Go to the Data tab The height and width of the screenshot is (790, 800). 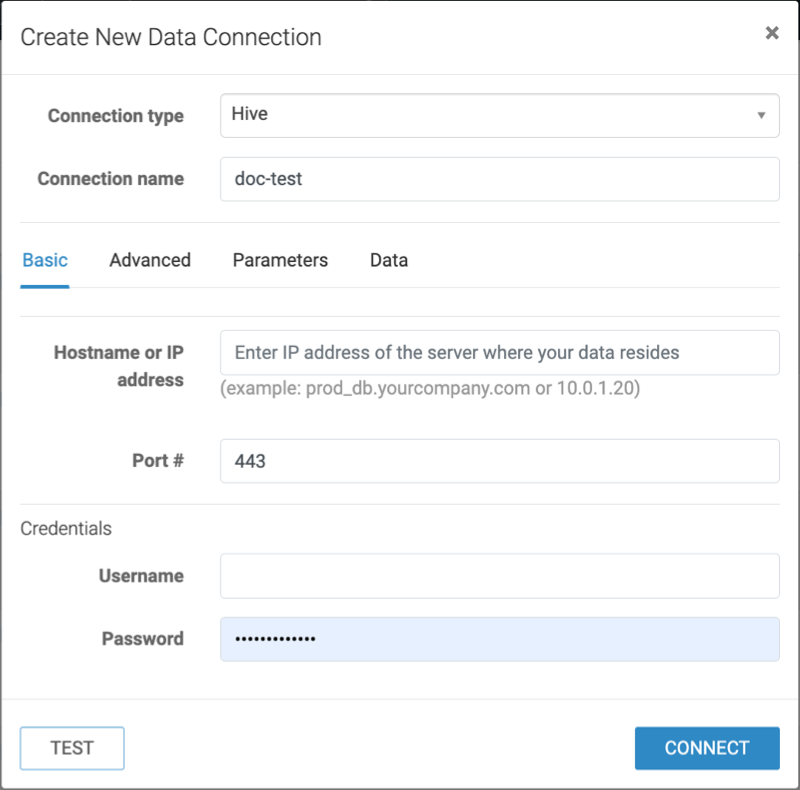click(389, 260)
